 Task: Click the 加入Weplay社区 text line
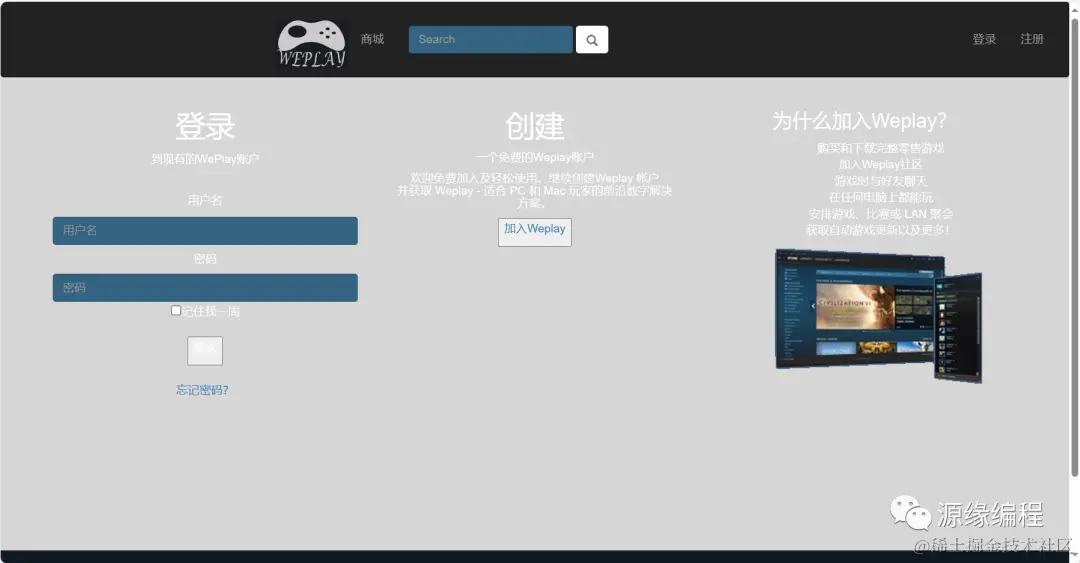pos(880,165)
